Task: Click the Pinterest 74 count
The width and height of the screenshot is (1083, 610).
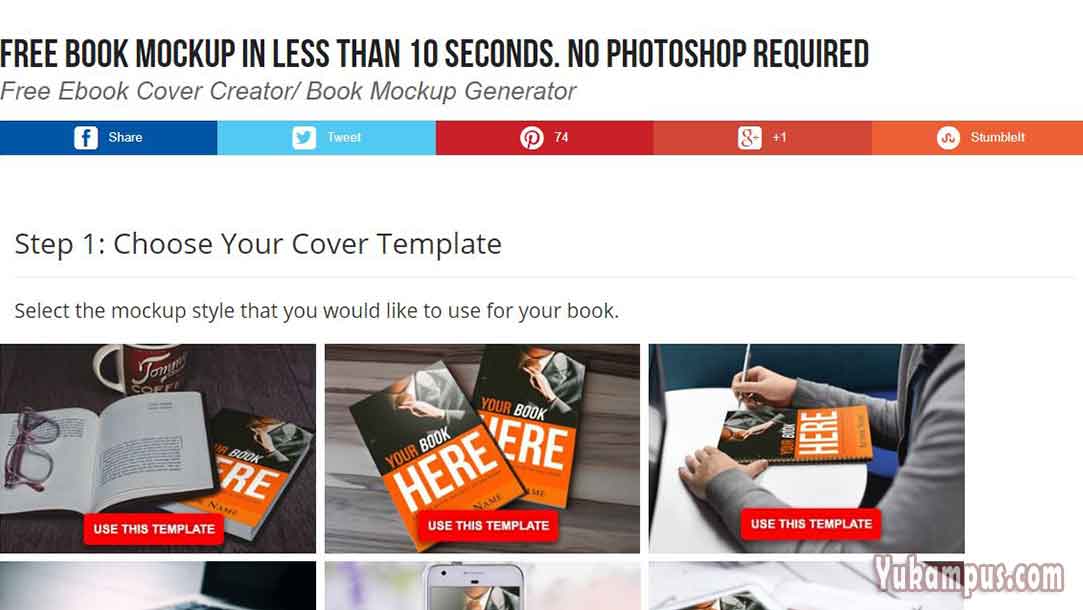Action: pos(561,137)
